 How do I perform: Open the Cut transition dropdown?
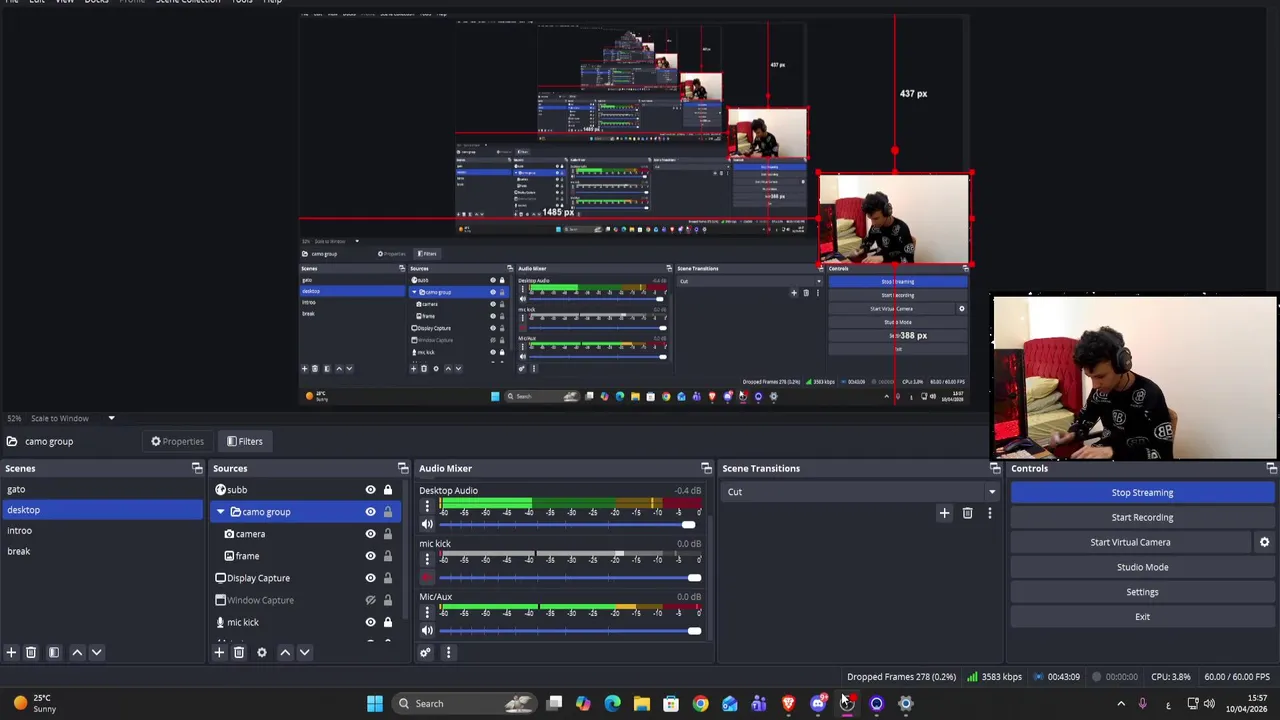(860, 491)
